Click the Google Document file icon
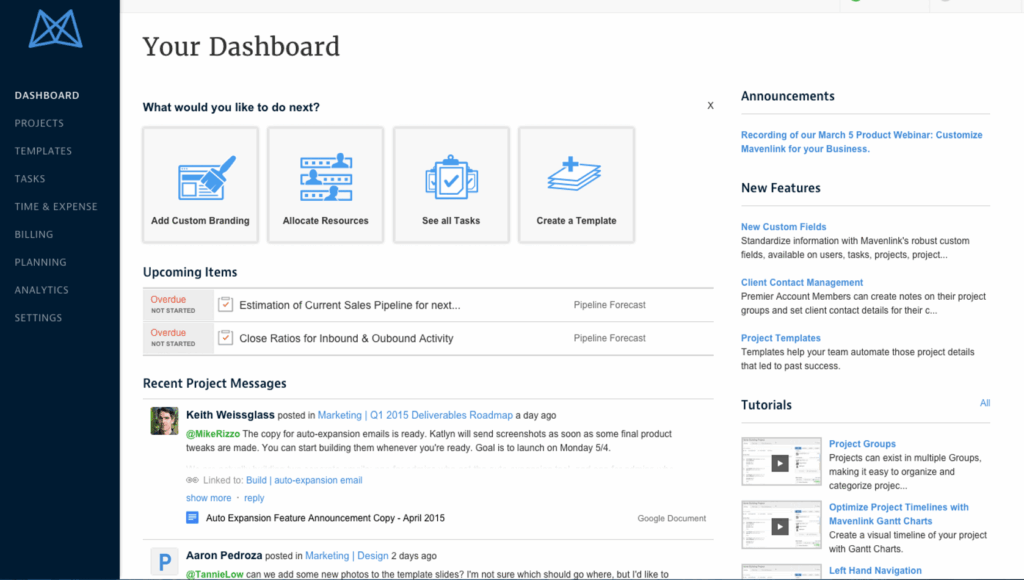This screenshot has height=580, width=1024. pyautogui.click(x=192, y=518)
